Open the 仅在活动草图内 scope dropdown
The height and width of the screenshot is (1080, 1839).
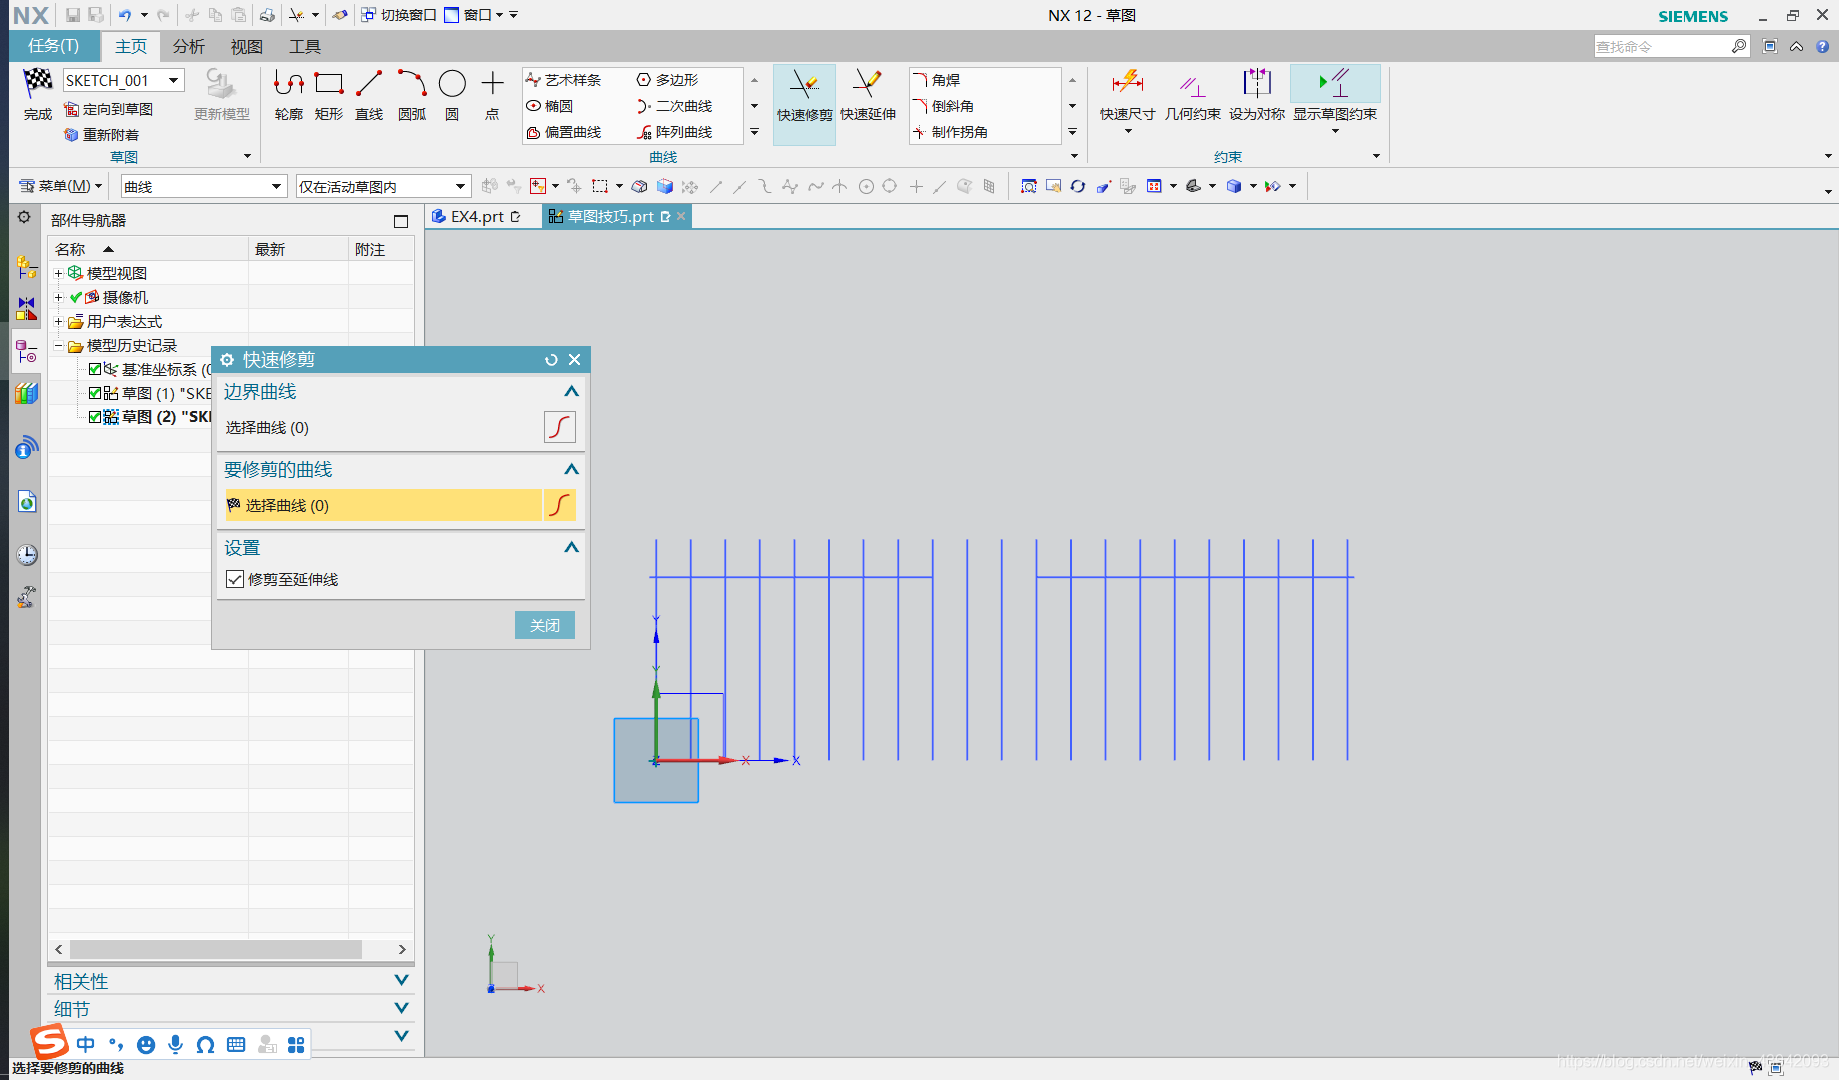click(x=461, y=187)
